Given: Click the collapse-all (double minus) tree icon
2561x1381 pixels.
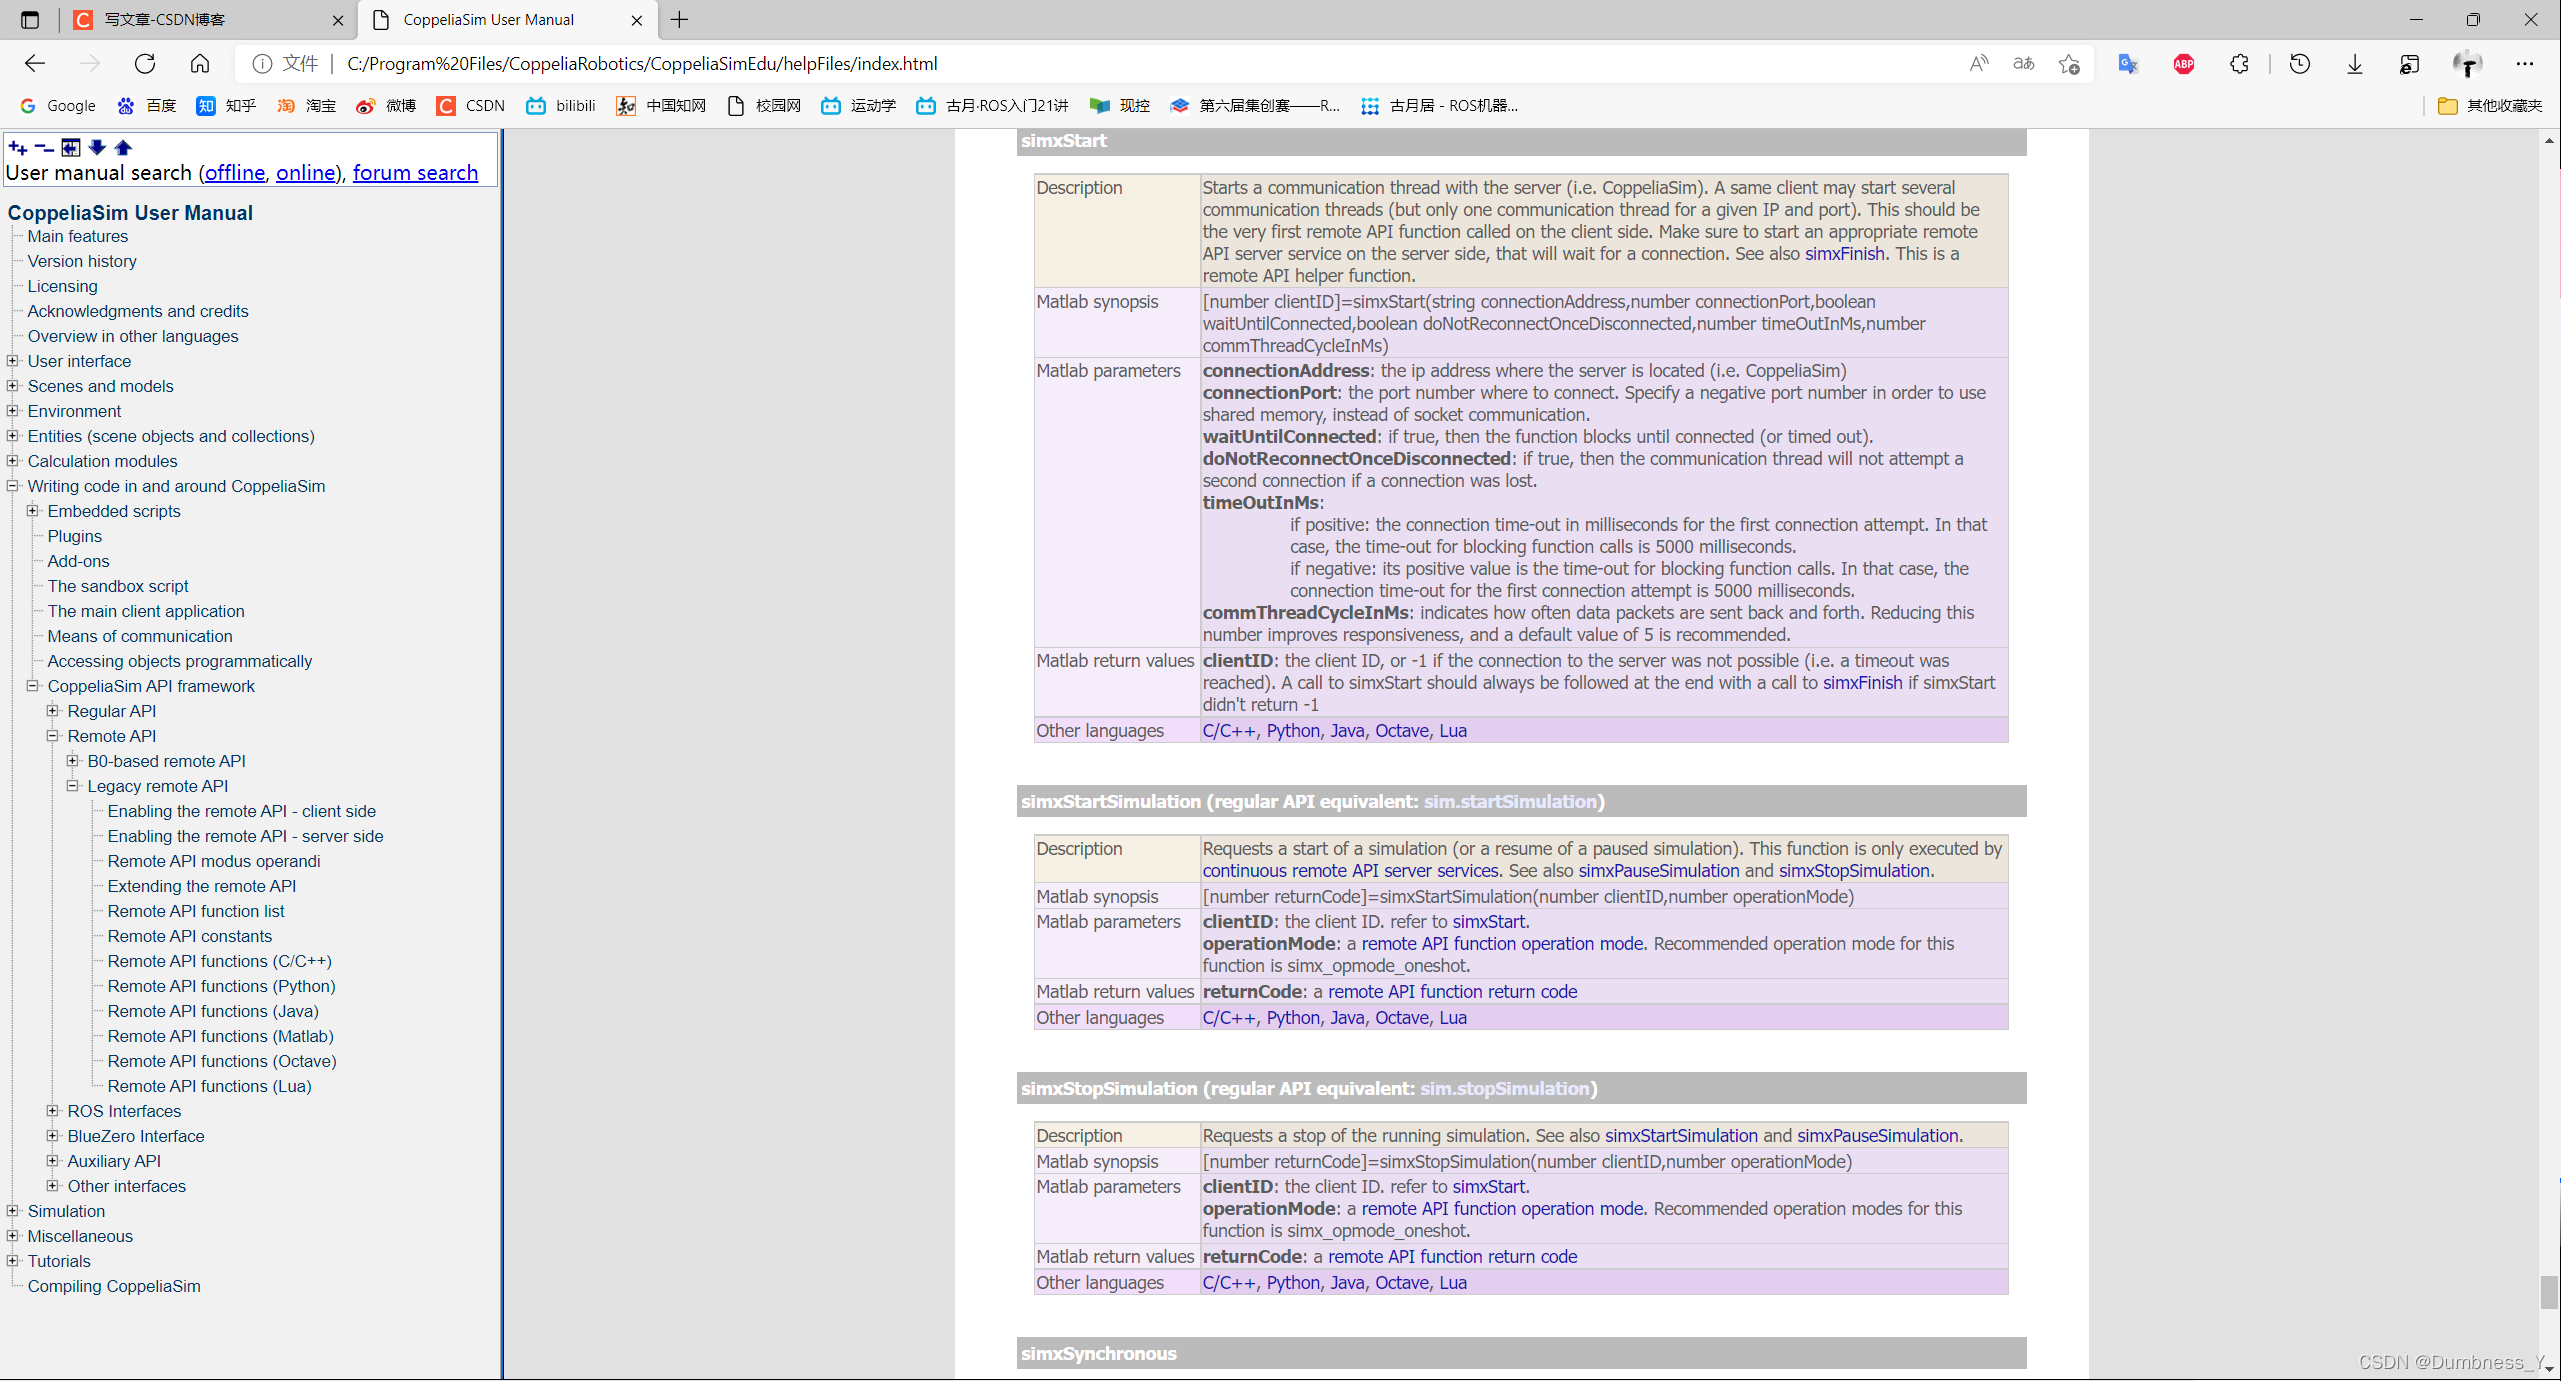Looking at the screenshot, I should click(43, 148).
